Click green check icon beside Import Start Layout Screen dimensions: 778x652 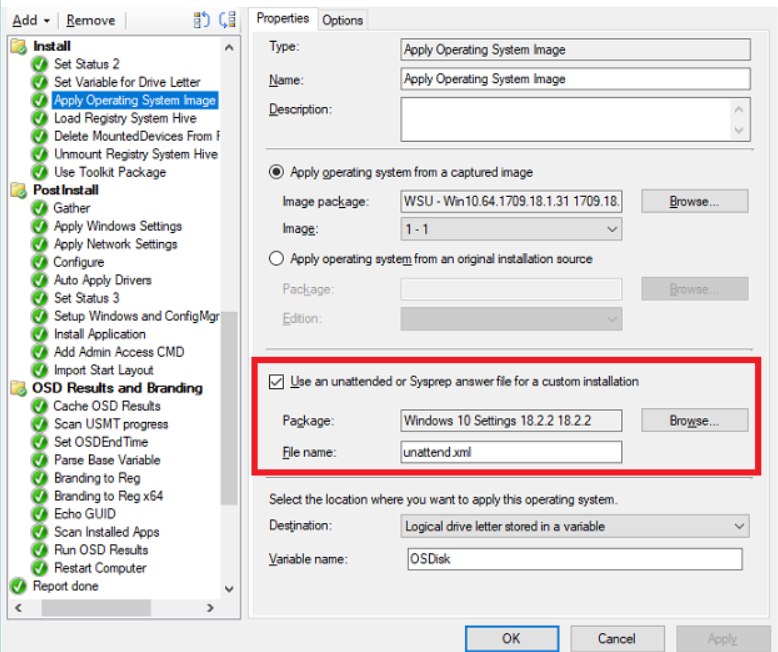[39, 370]
